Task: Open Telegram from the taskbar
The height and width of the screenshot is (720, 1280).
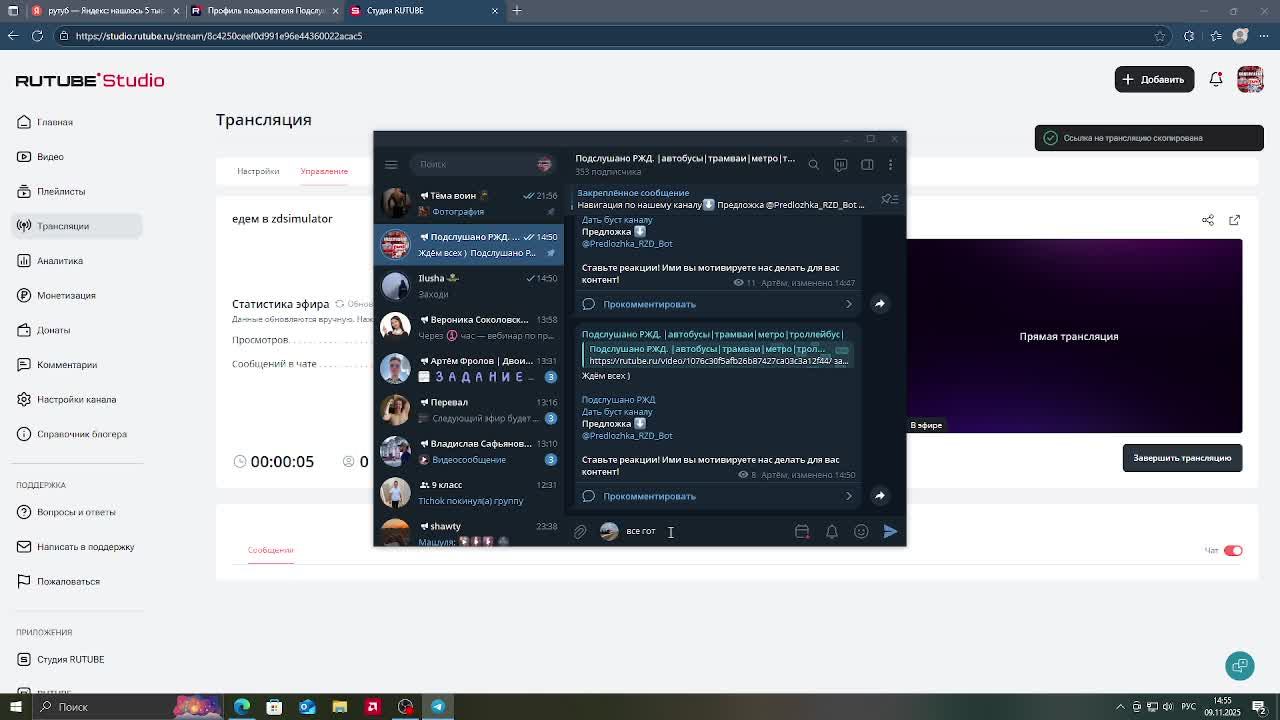Action: pos(438,707)
